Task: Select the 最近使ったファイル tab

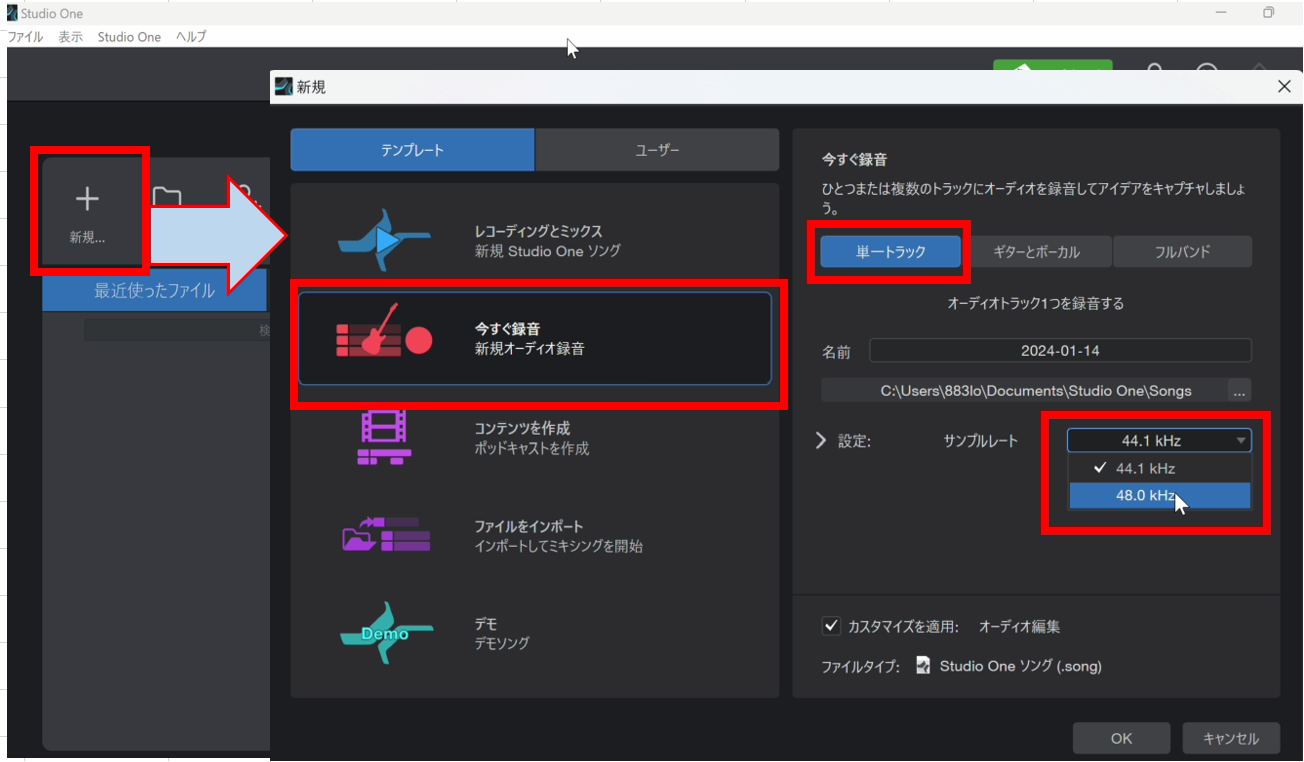Action: 155,291
